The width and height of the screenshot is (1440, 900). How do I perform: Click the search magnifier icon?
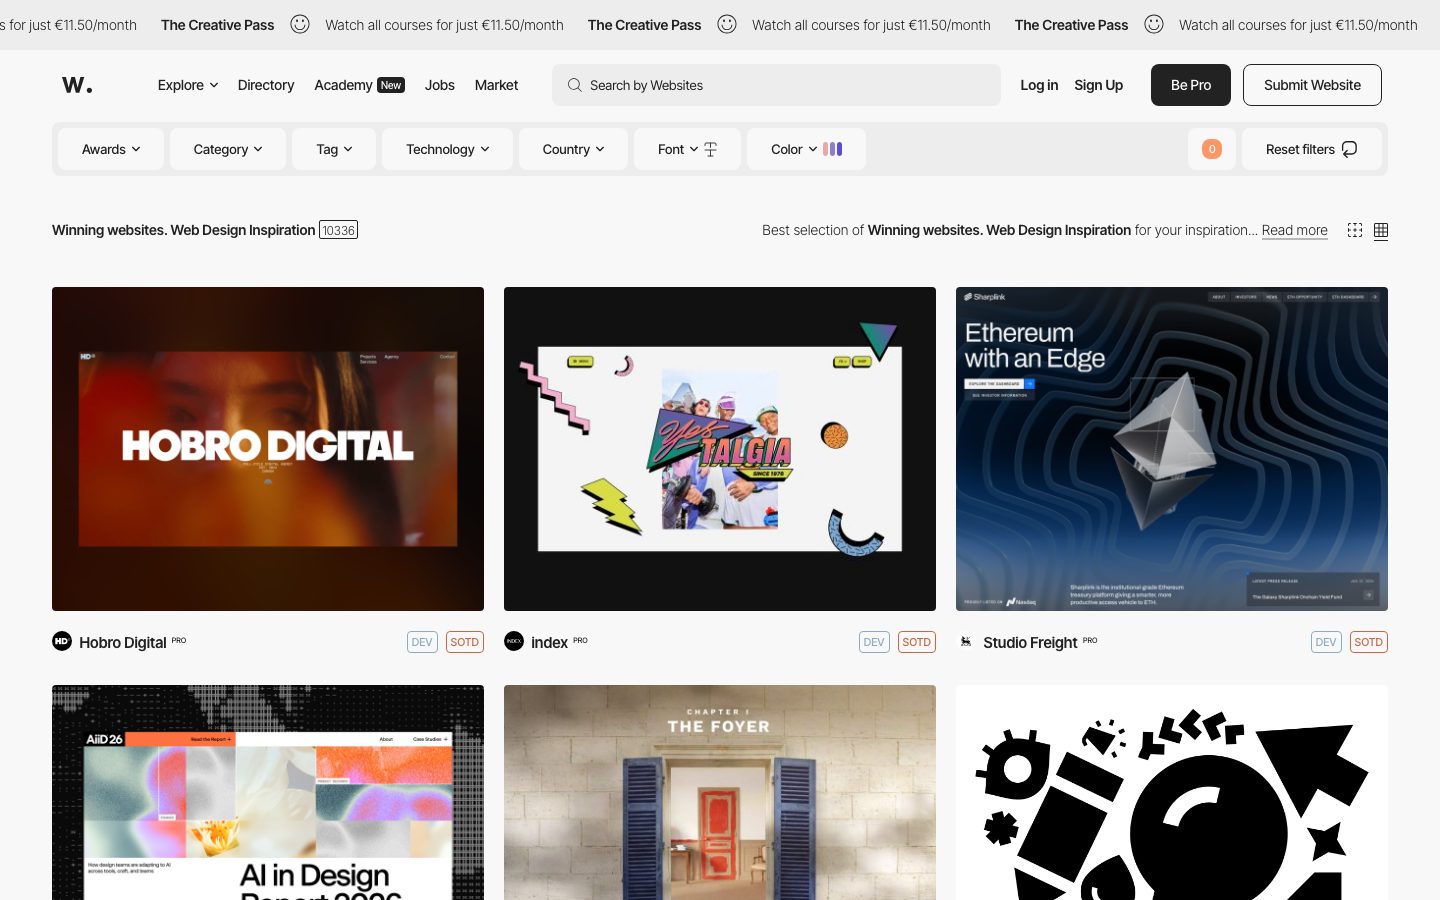575,85
